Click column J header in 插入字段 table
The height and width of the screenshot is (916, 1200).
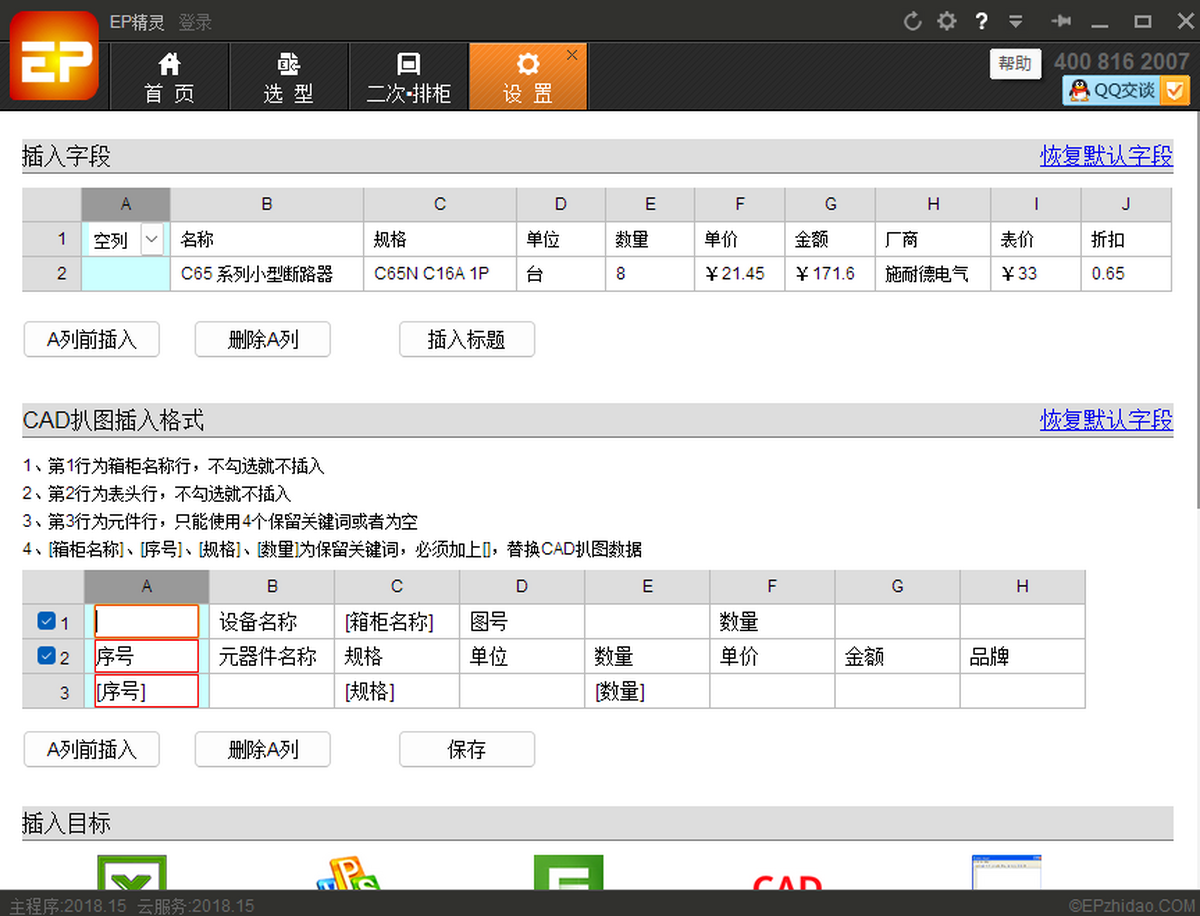pos(1126,204)
